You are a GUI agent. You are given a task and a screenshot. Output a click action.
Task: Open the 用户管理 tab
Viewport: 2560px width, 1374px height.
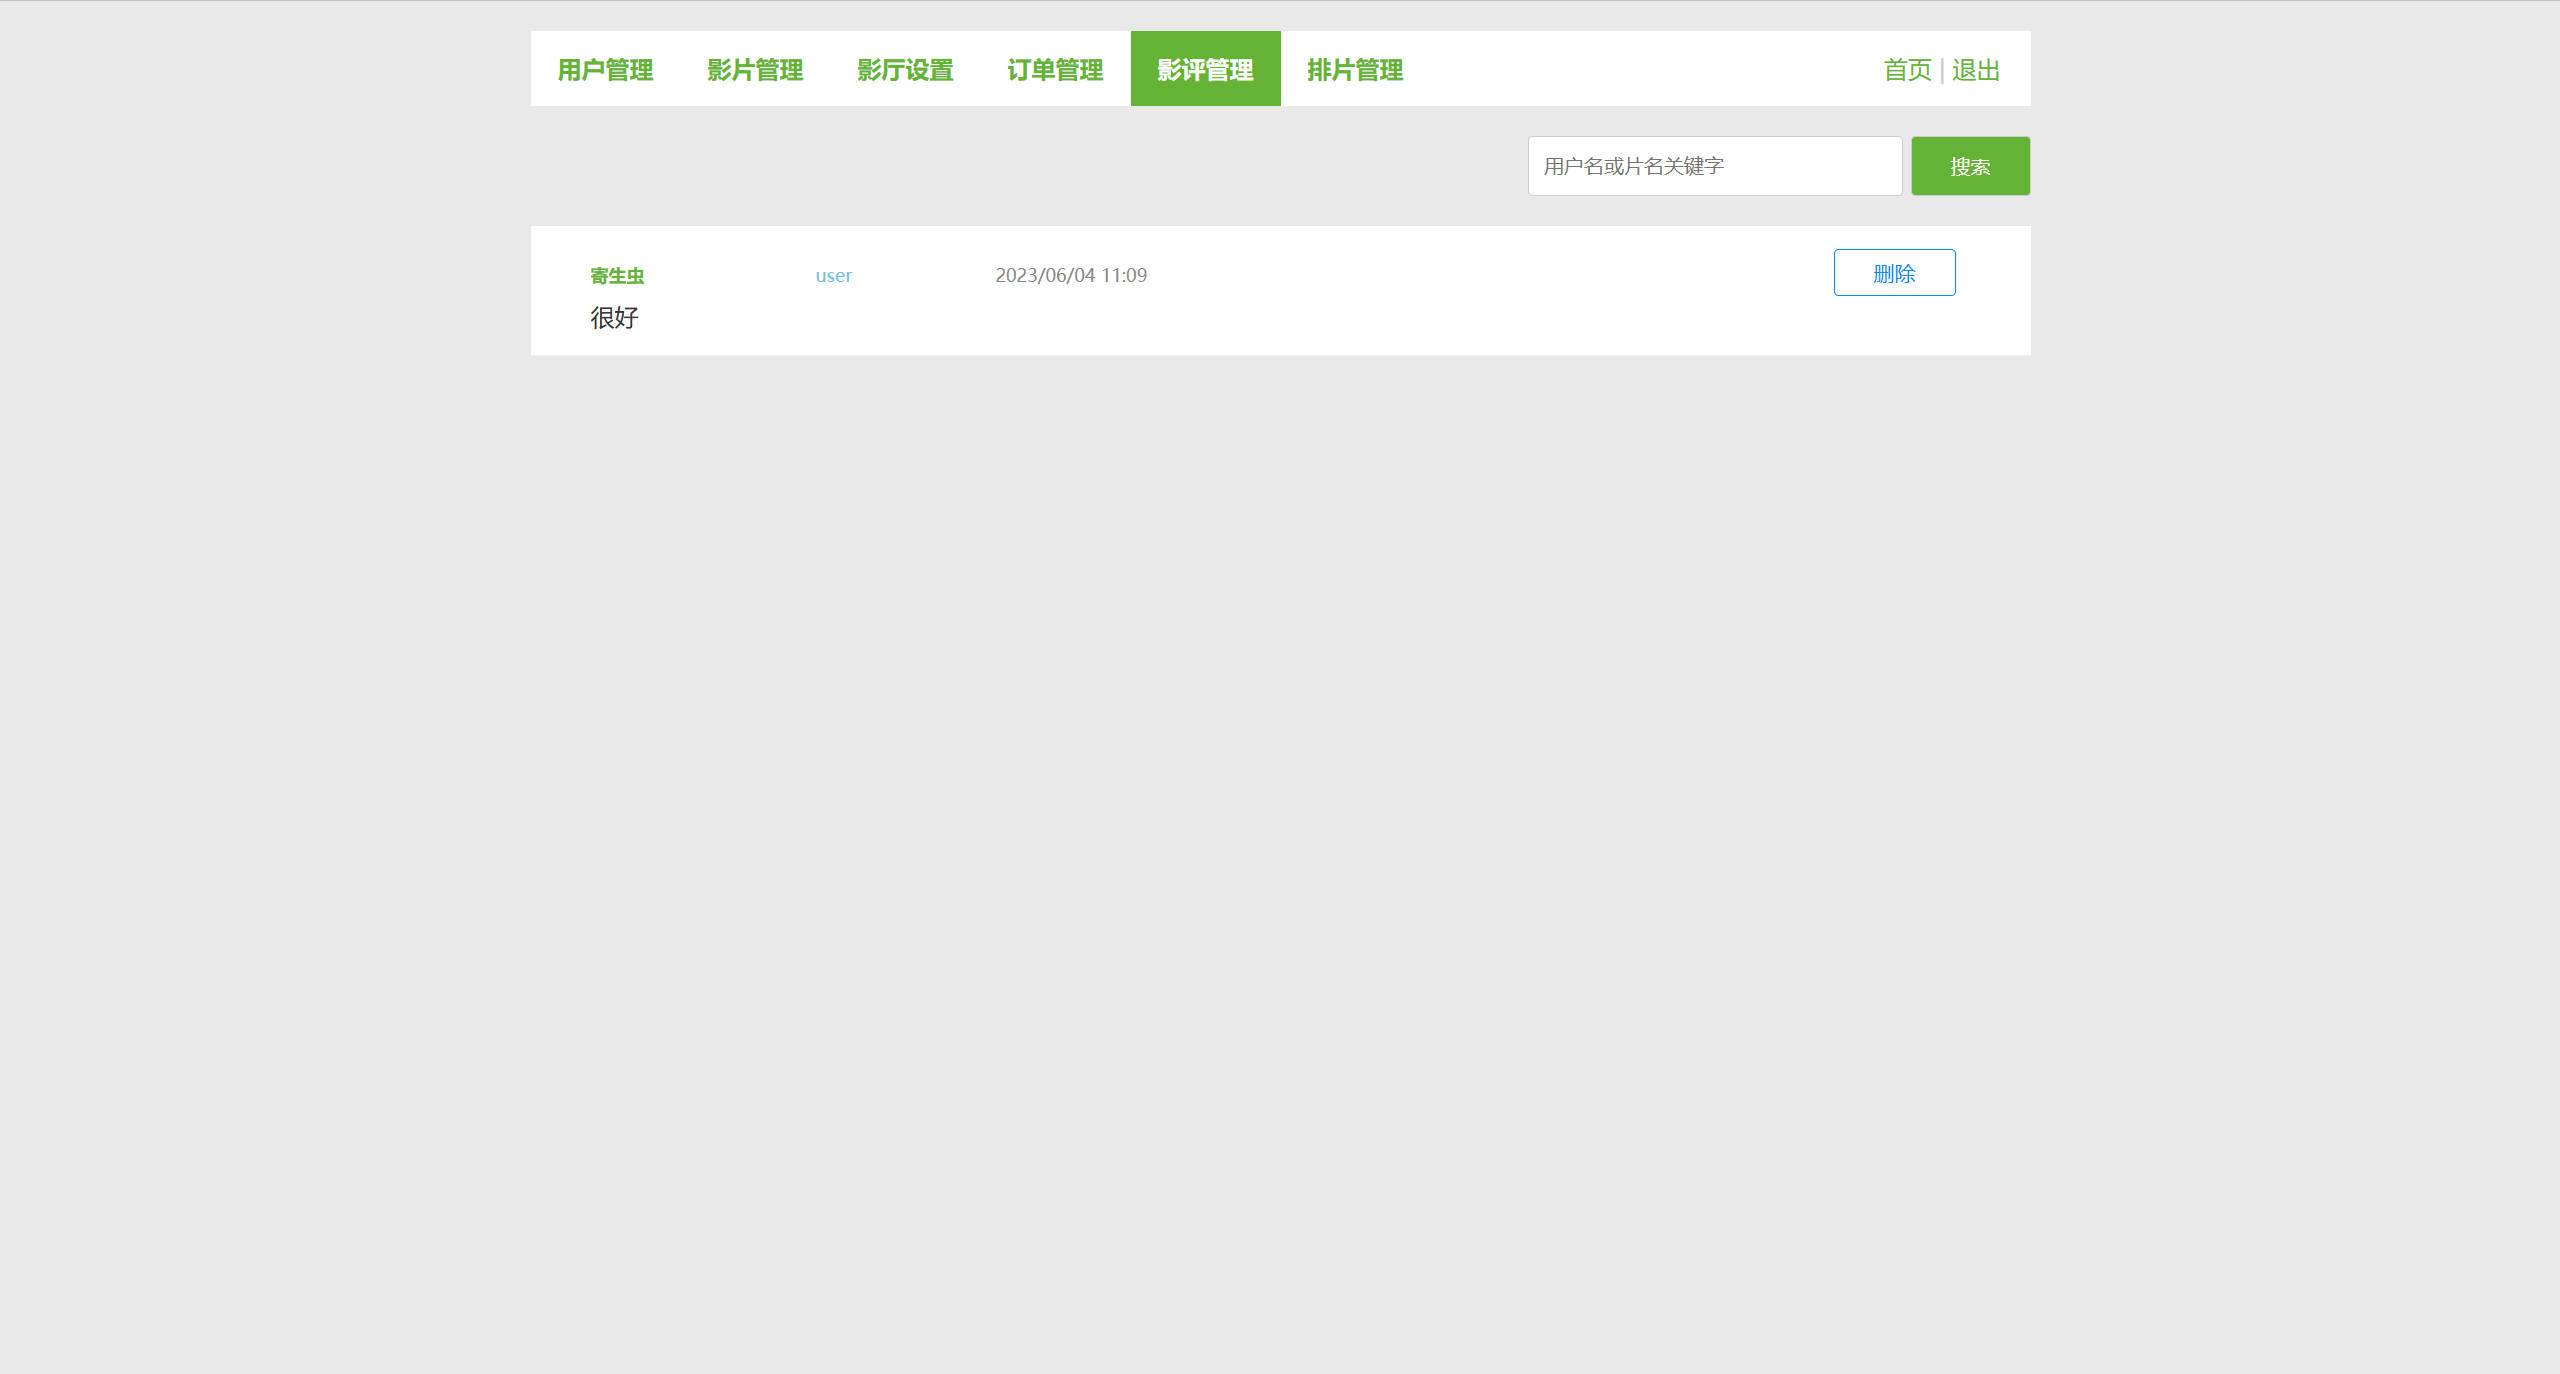[605, 69]
